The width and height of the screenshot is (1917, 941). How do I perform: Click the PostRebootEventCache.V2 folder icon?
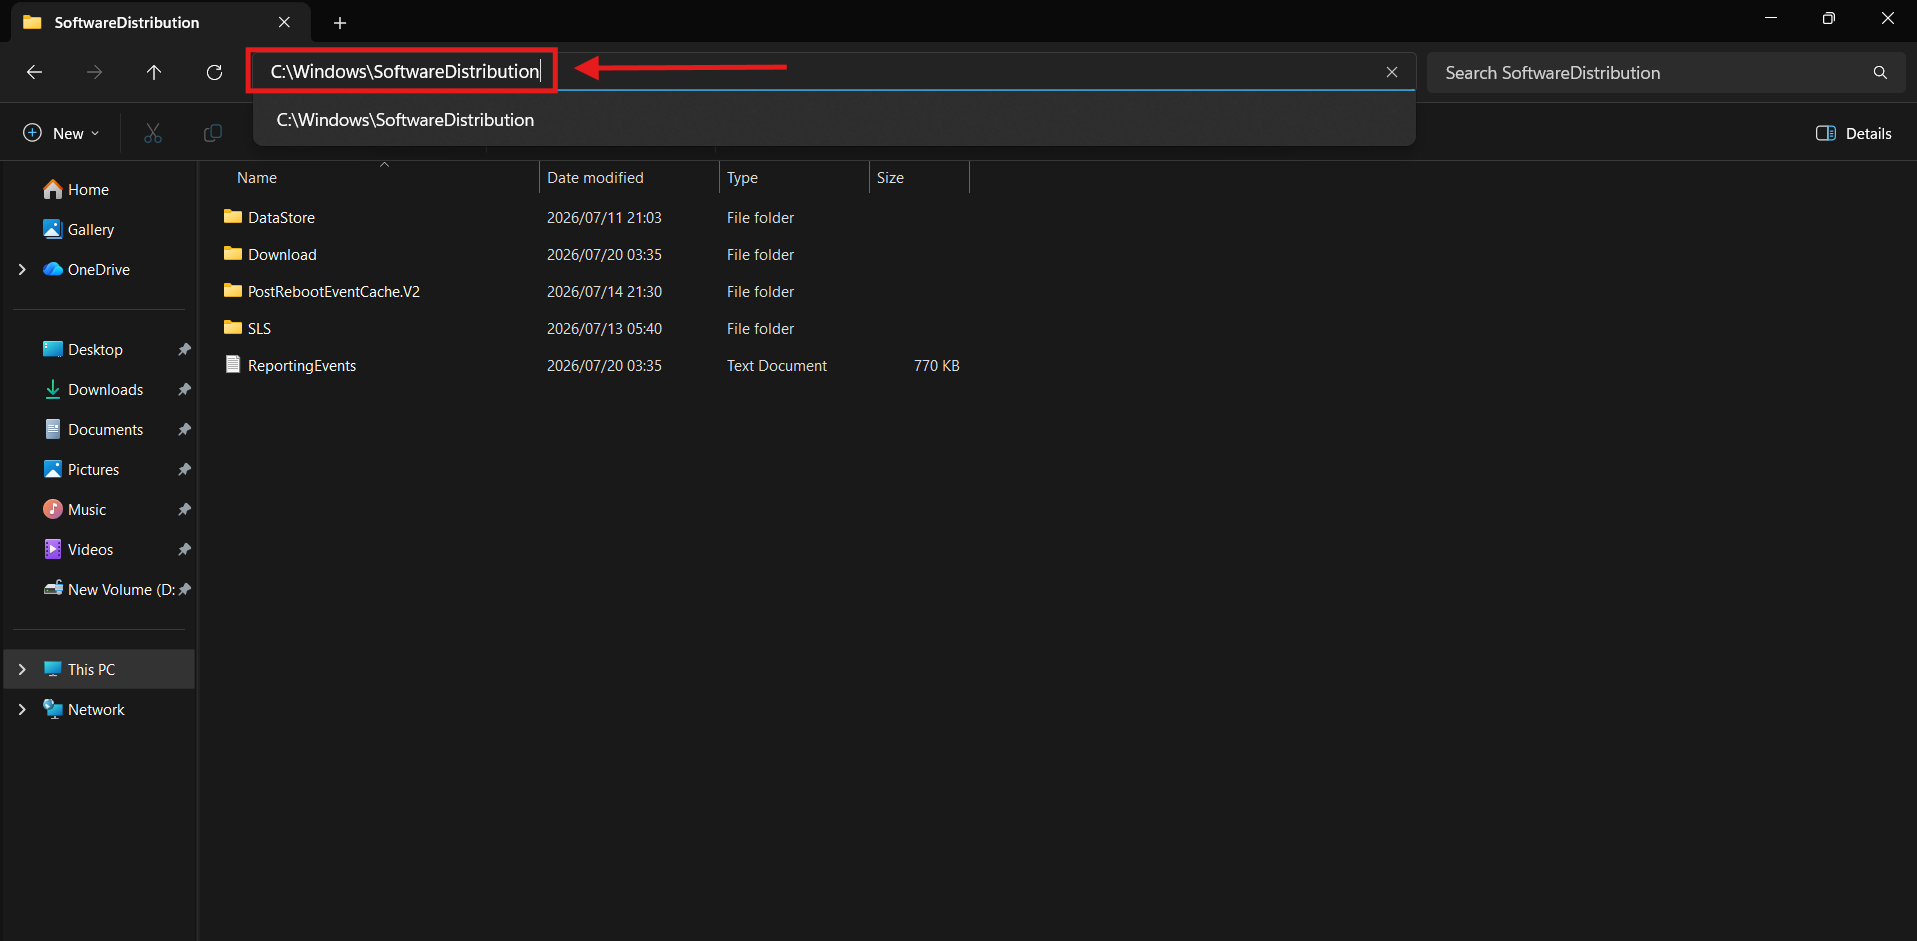(233, 290)
